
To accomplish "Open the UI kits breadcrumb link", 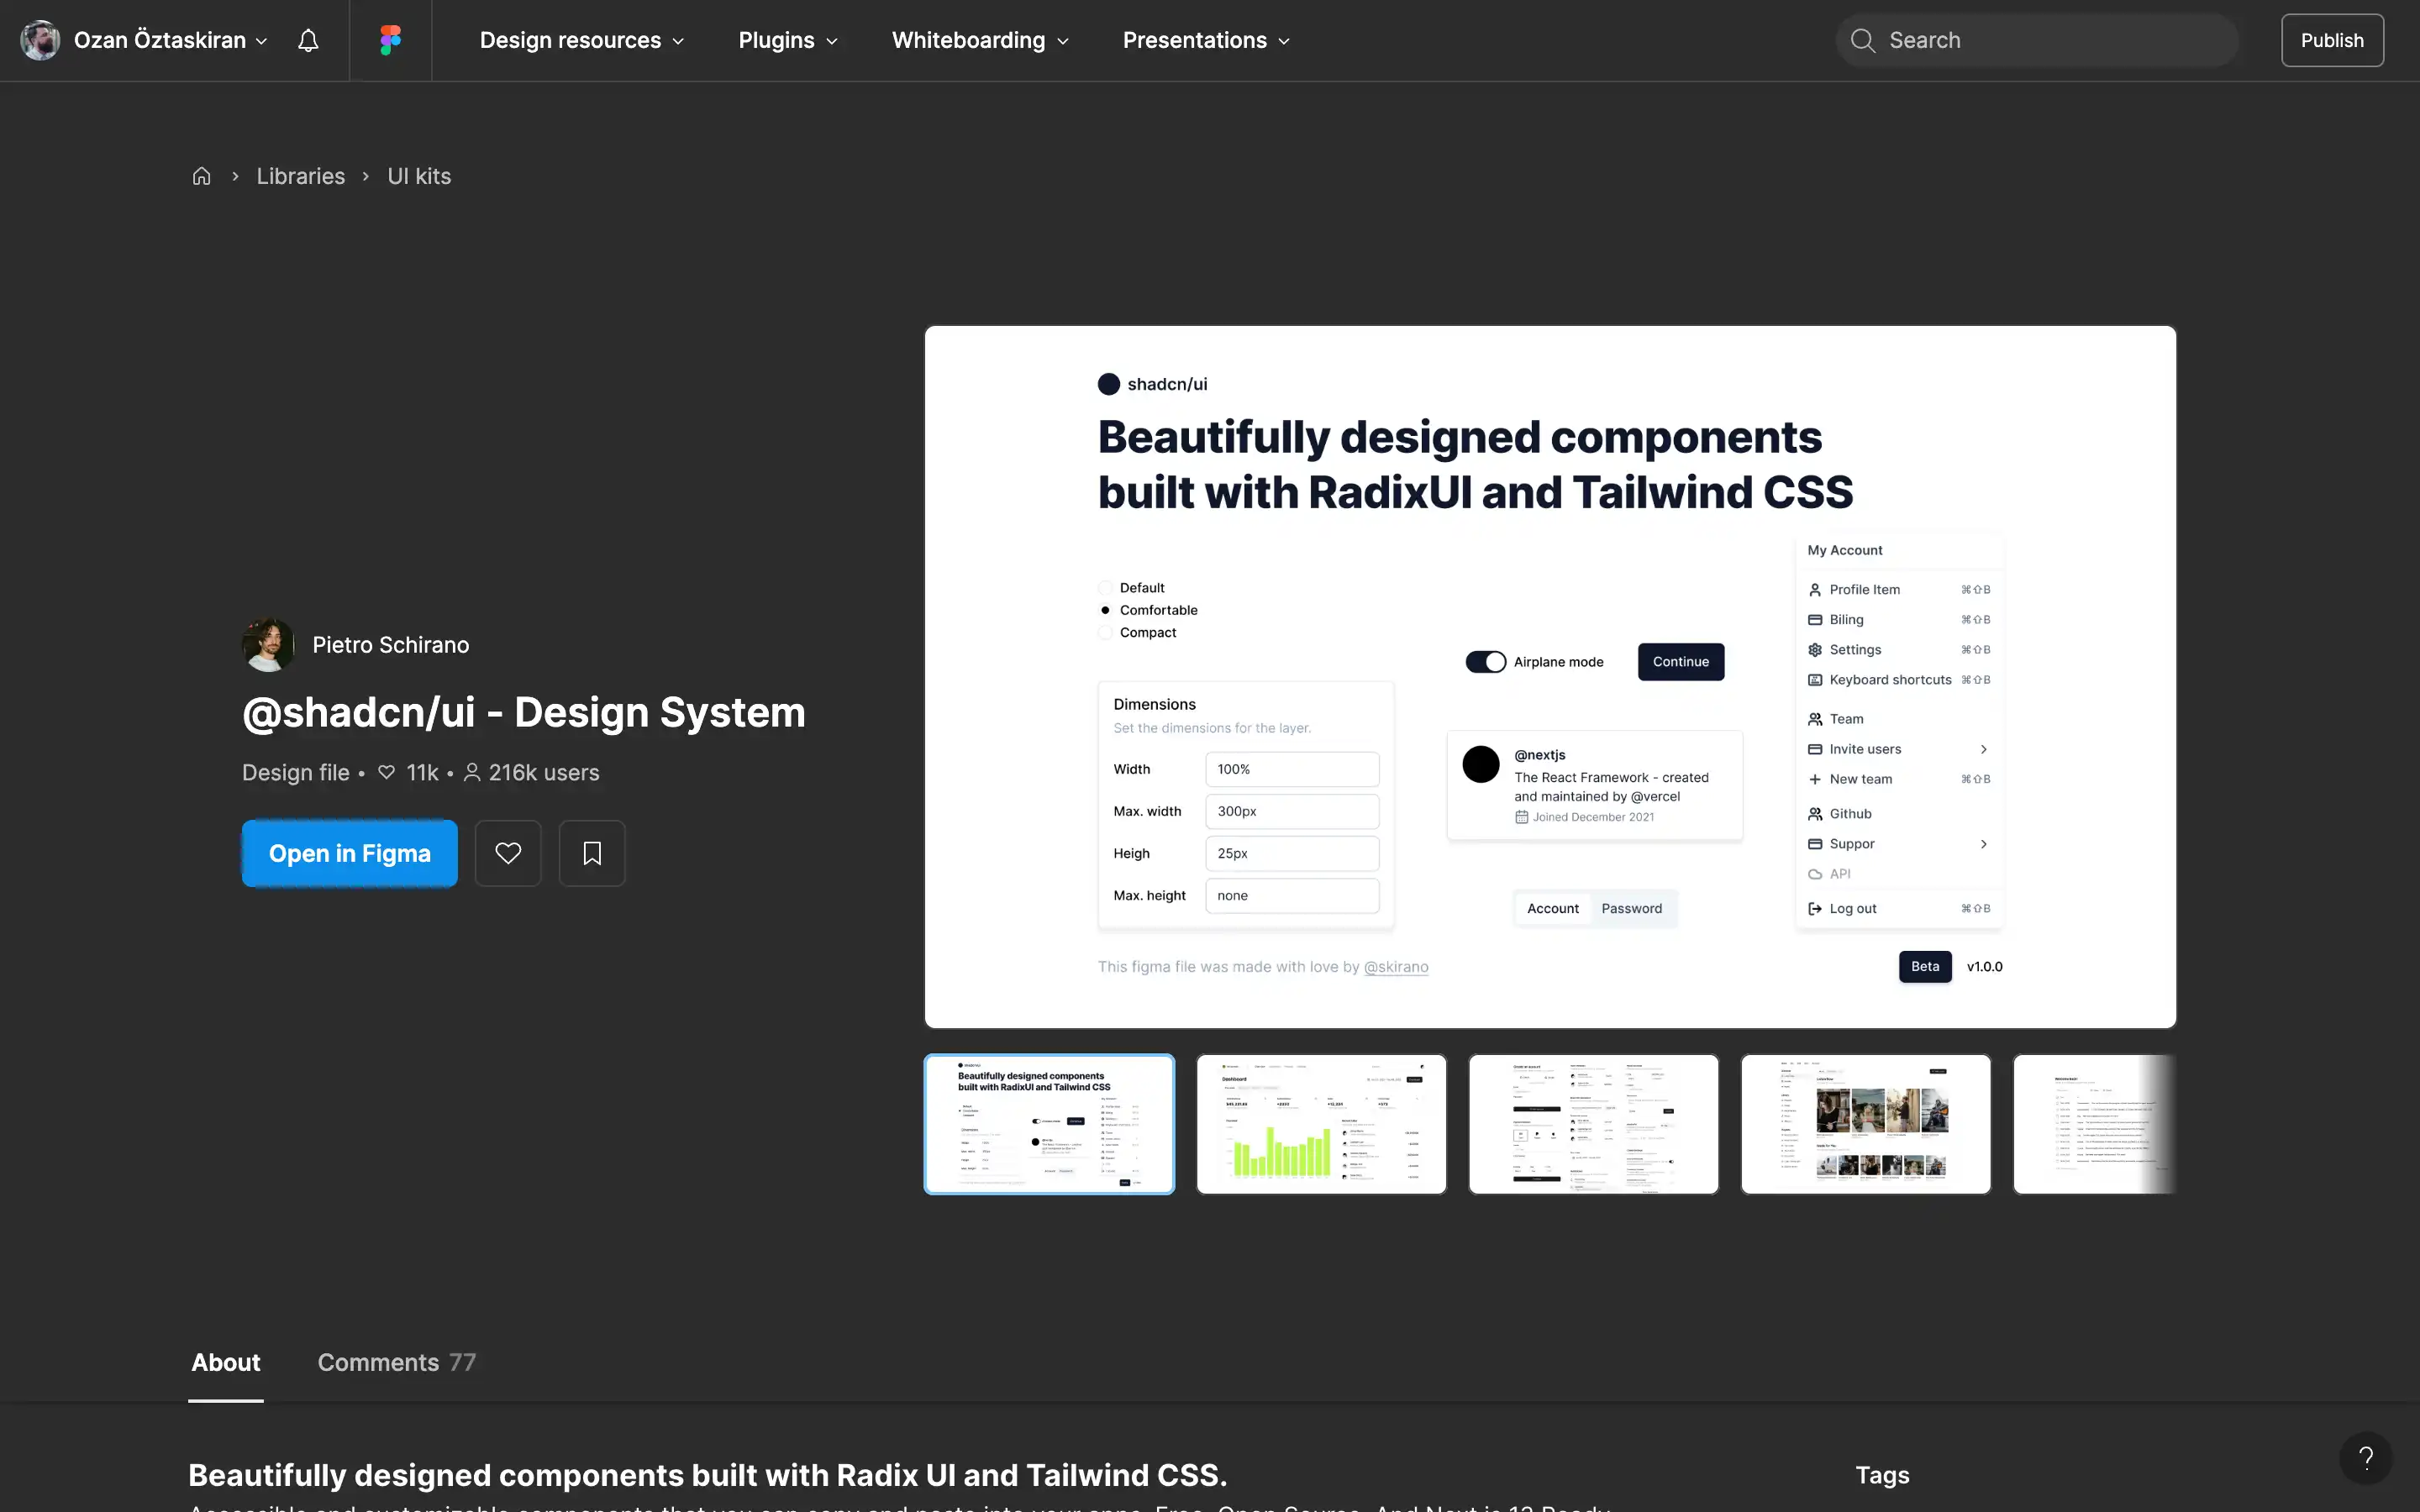I will [419, 176].
